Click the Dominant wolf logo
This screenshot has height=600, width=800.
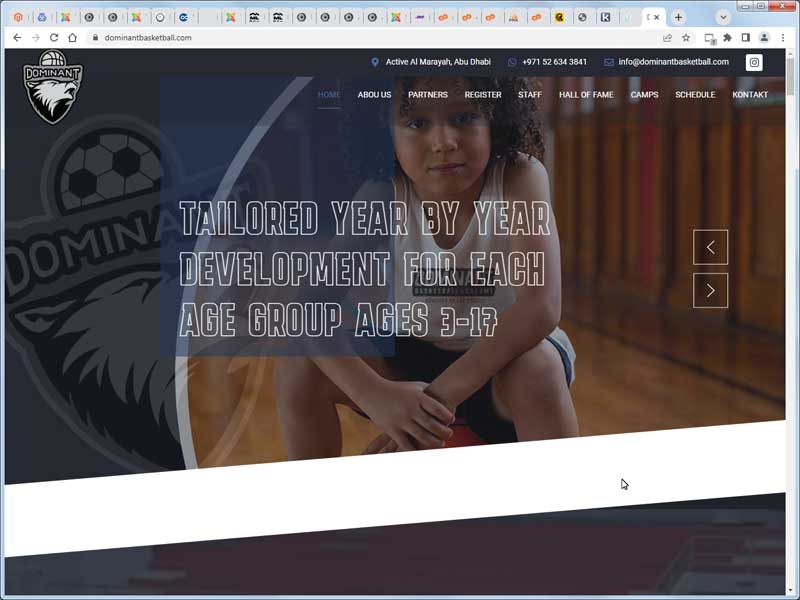(x=53, y=87)
